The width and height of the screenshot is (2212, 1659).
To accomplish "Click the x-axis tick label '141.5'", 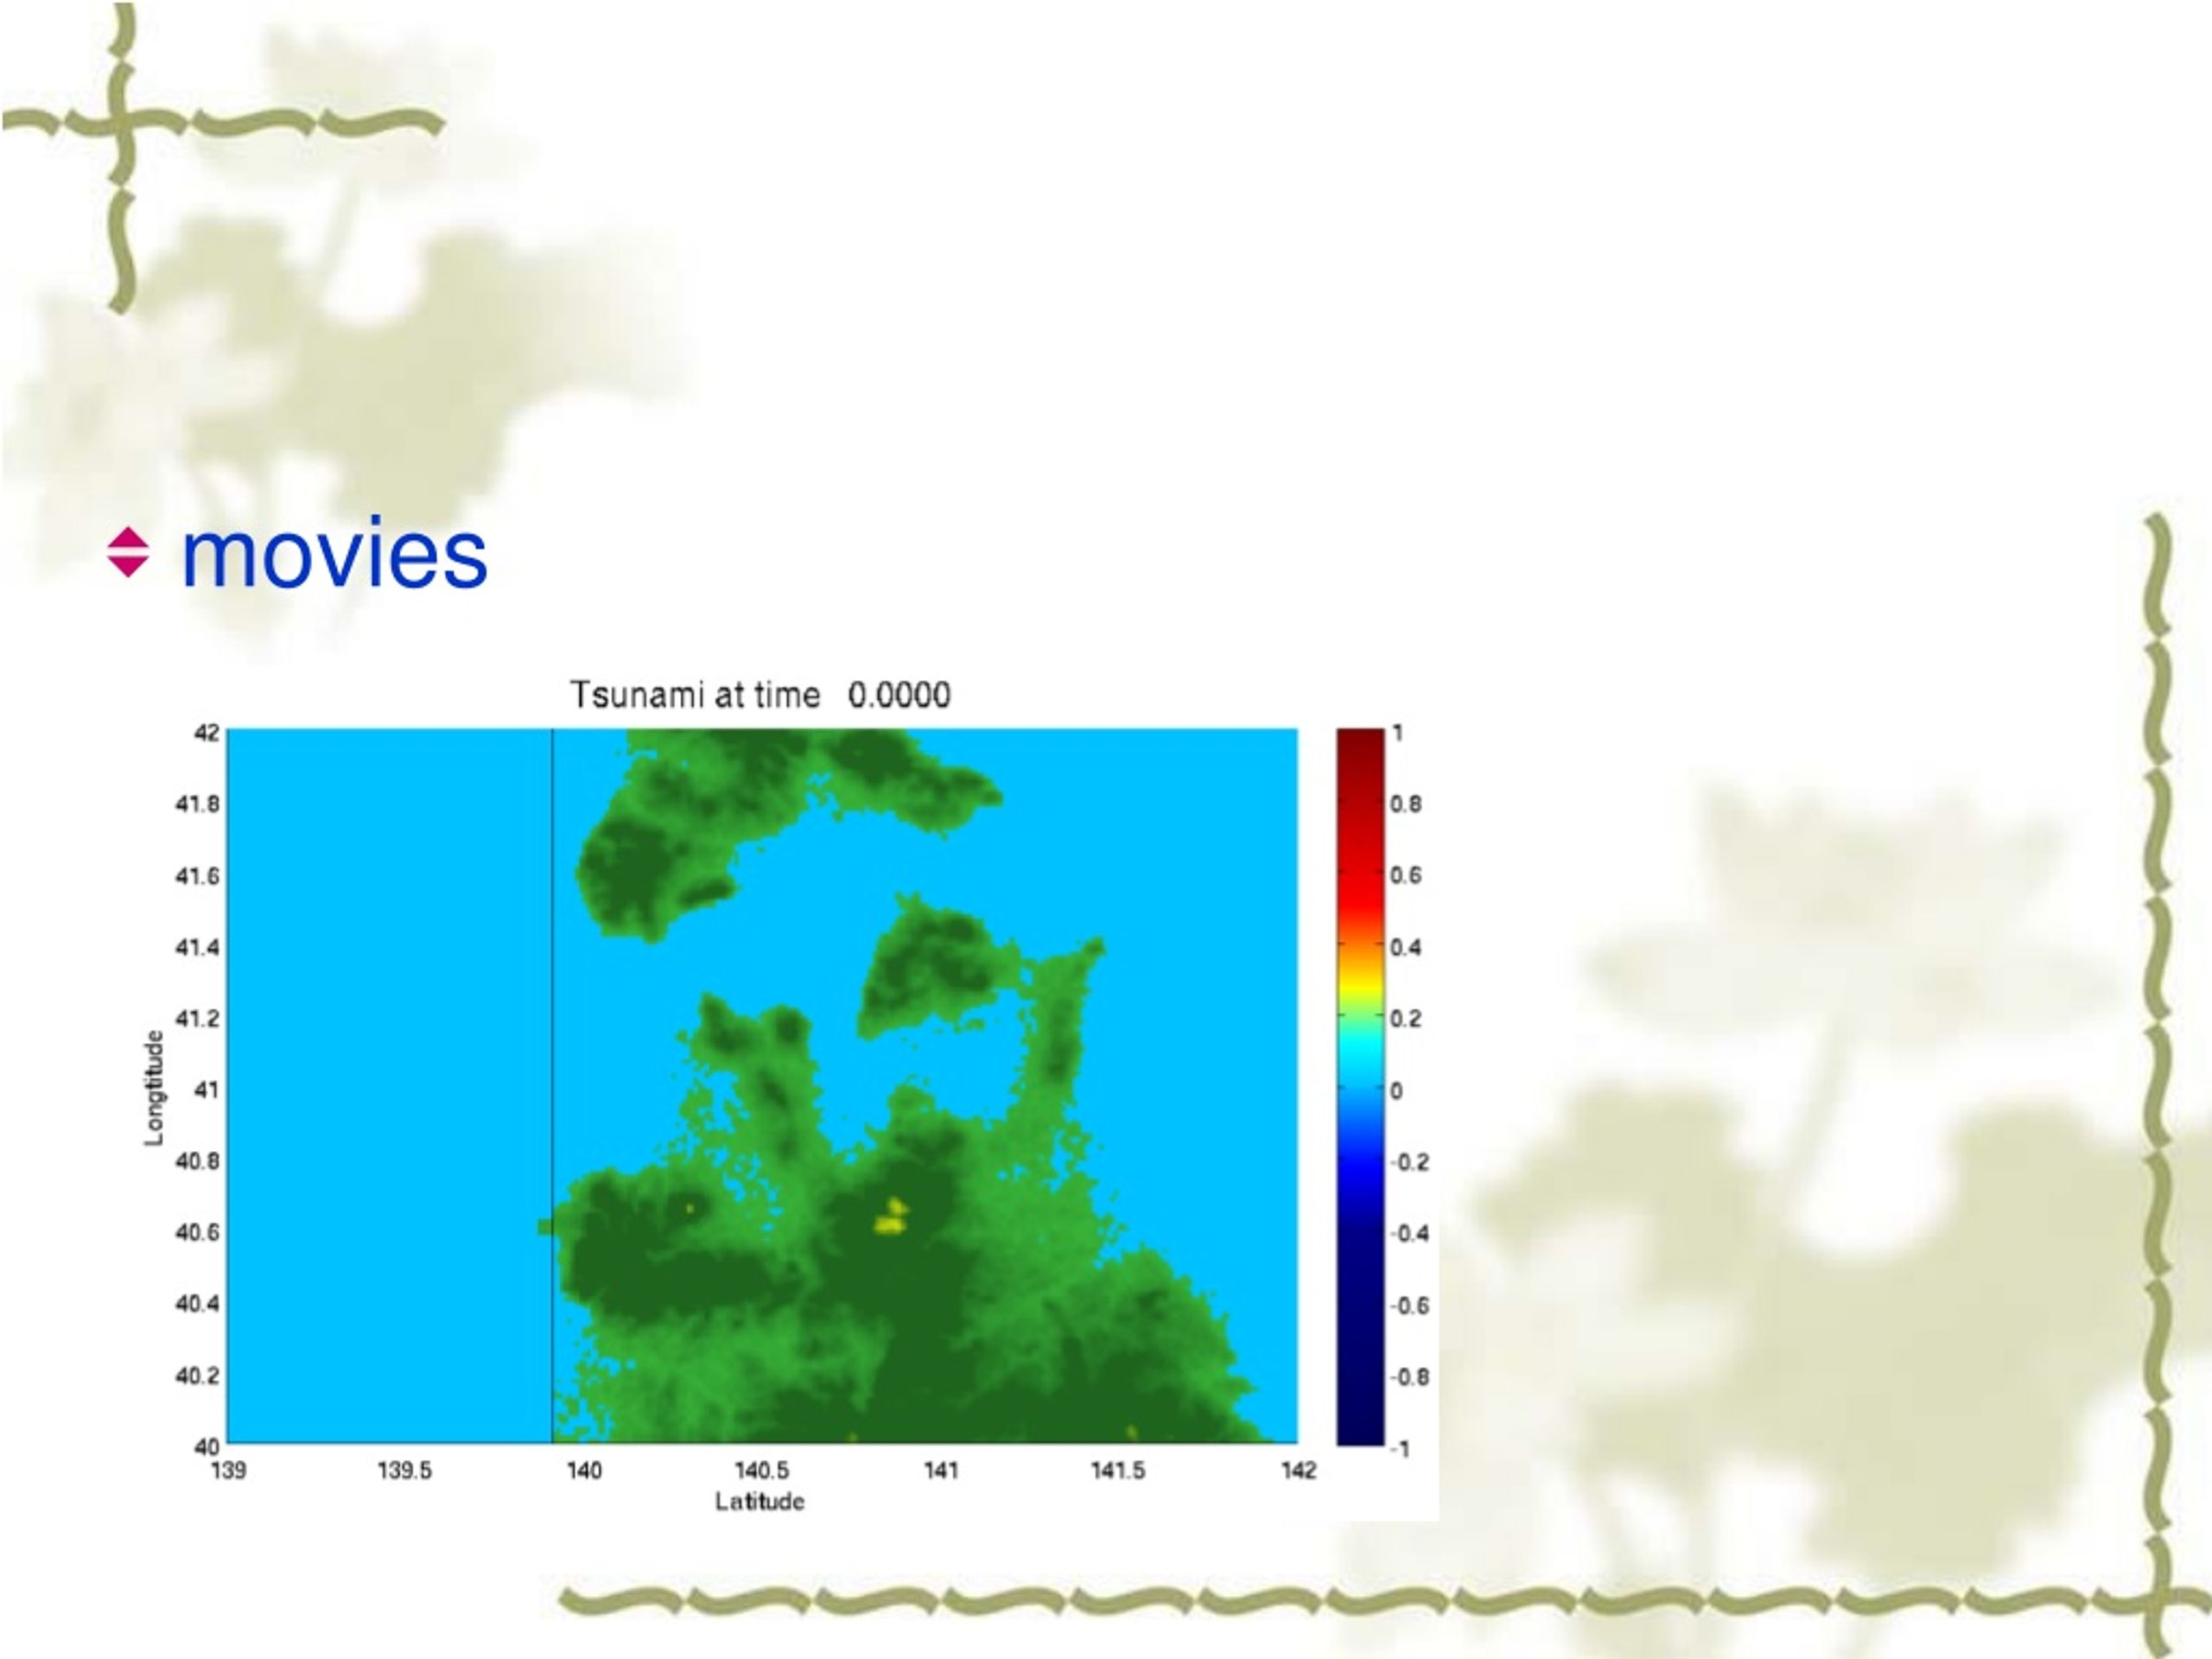I will [1118, 1471].
